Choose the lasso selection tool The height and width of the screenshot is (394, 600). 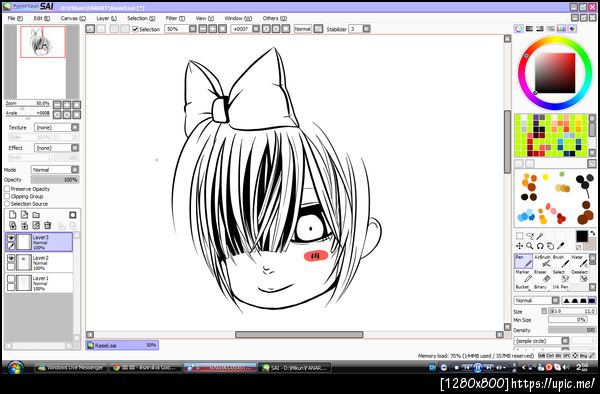(x=530, y=236)
